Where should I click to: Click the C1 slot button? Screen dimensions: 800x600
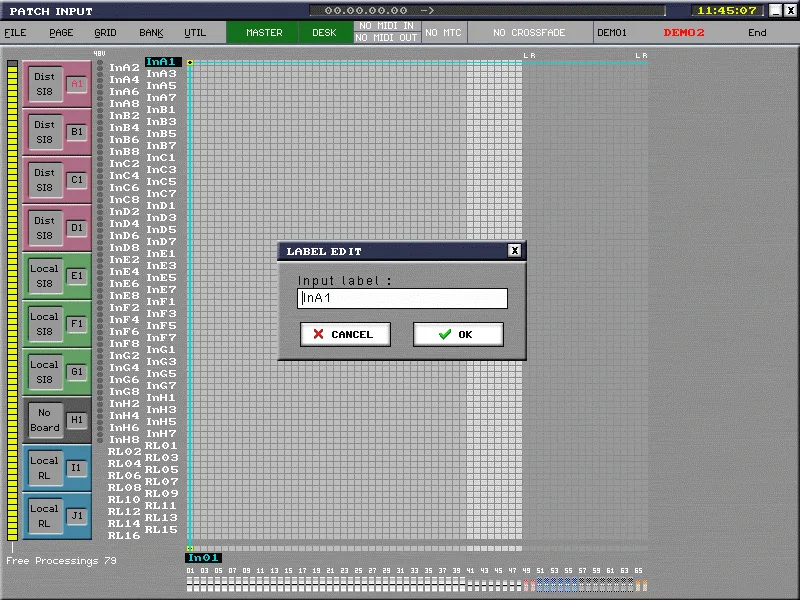coord(77,180)
